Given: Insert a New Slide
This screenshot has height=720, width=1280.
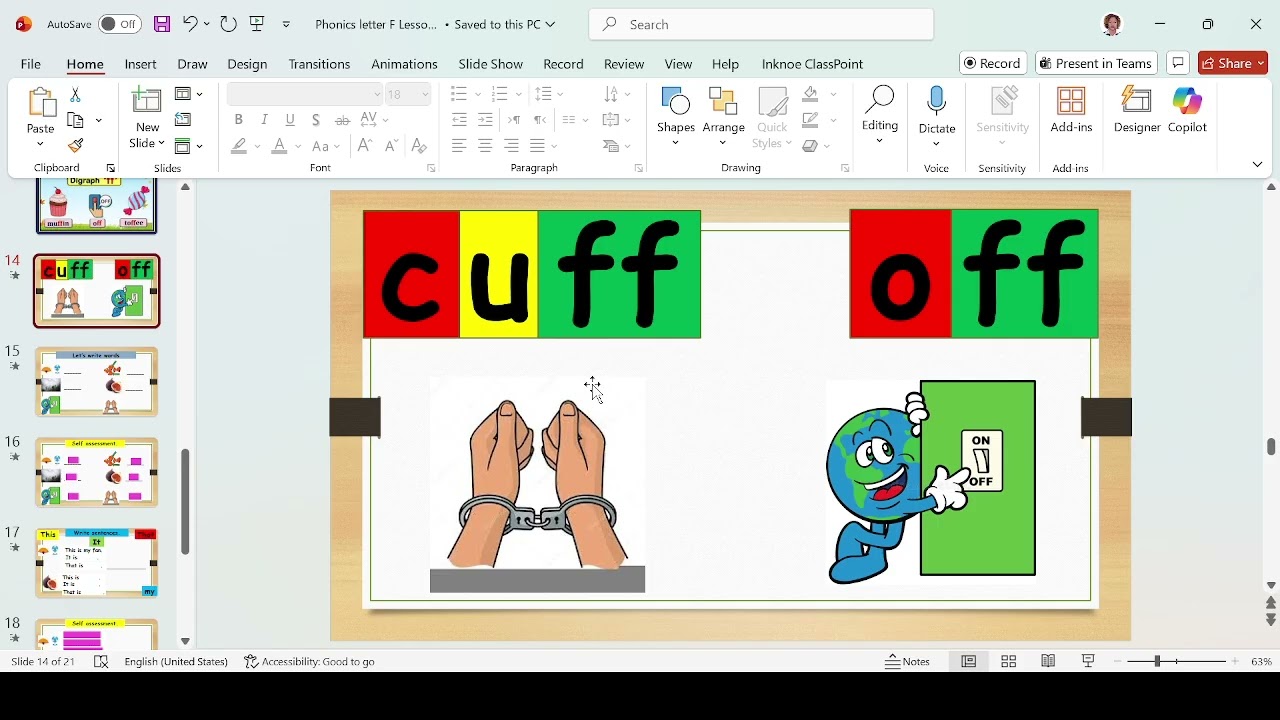Looking at the screenshot, I should (147, 118).
